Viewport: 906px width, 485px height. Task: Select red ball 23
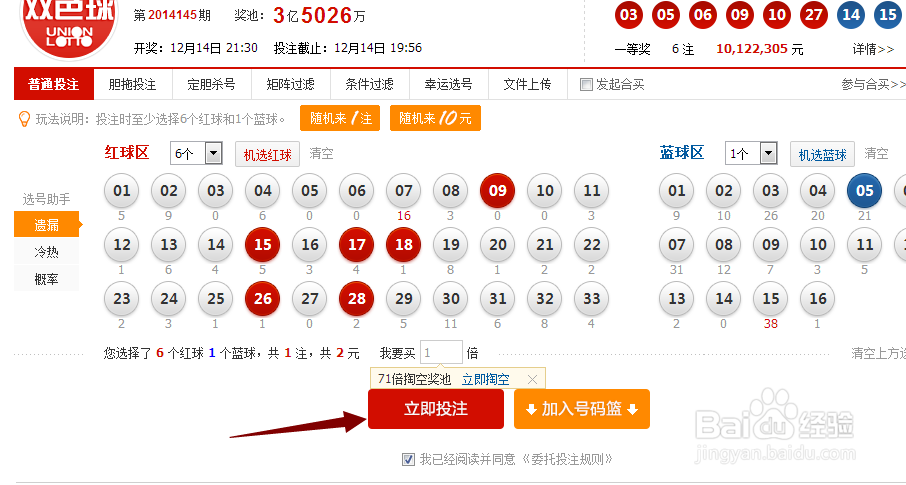pyautogui.click(x=121, y=299)
